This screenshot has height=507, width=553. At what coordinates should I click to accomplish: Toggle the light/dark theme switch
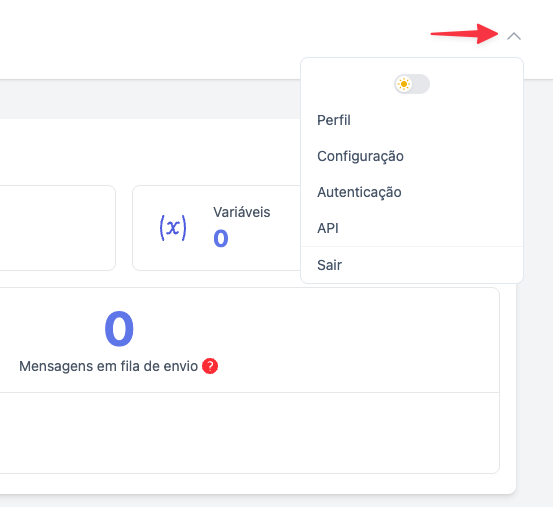click(412, 84)
